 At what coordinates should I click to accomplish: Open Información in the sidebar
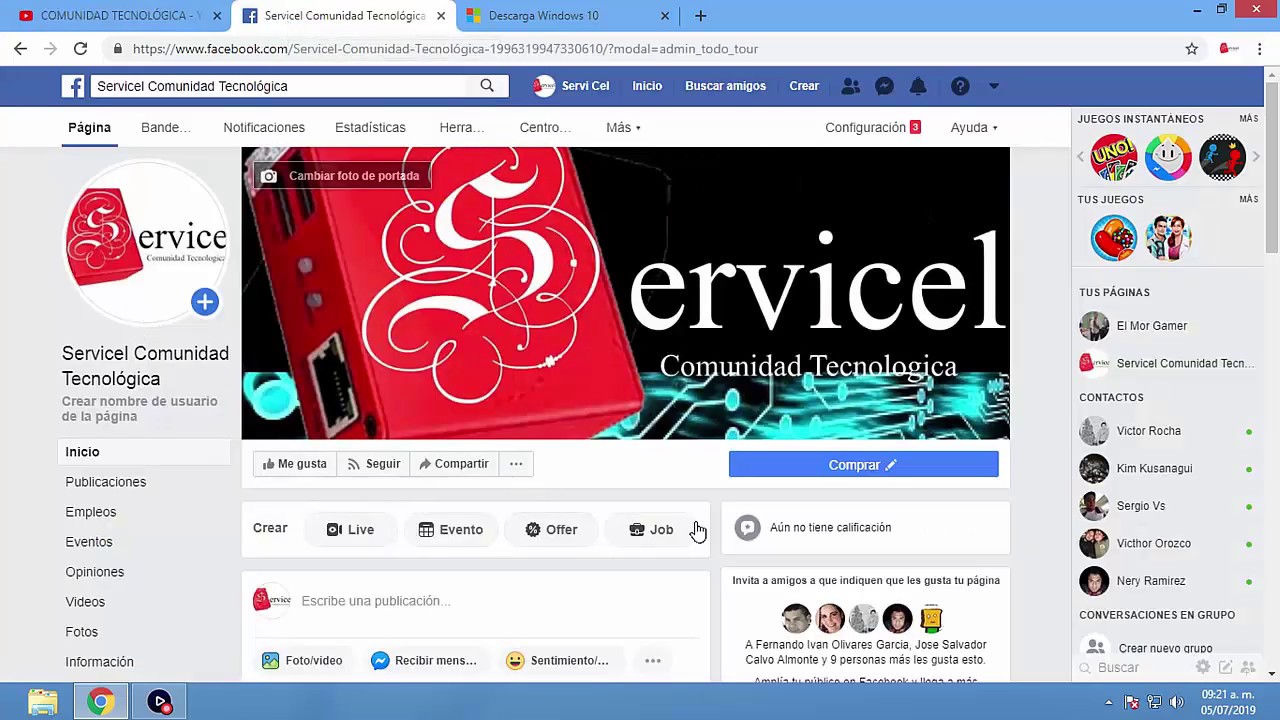click(x=99, y=662)
